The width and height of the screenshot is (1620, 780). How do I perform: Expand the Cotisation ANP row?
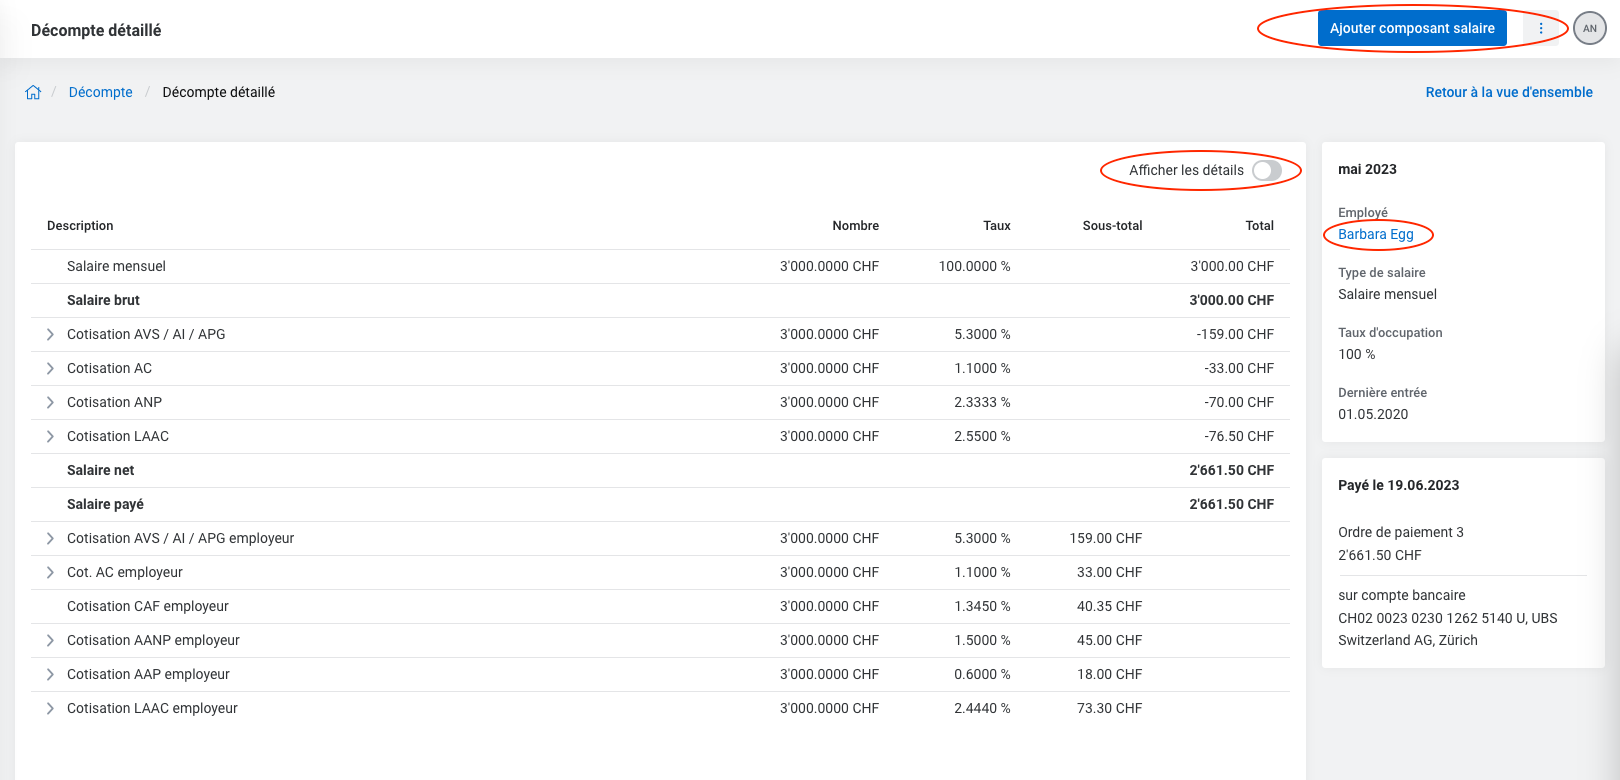coord(50,402)
